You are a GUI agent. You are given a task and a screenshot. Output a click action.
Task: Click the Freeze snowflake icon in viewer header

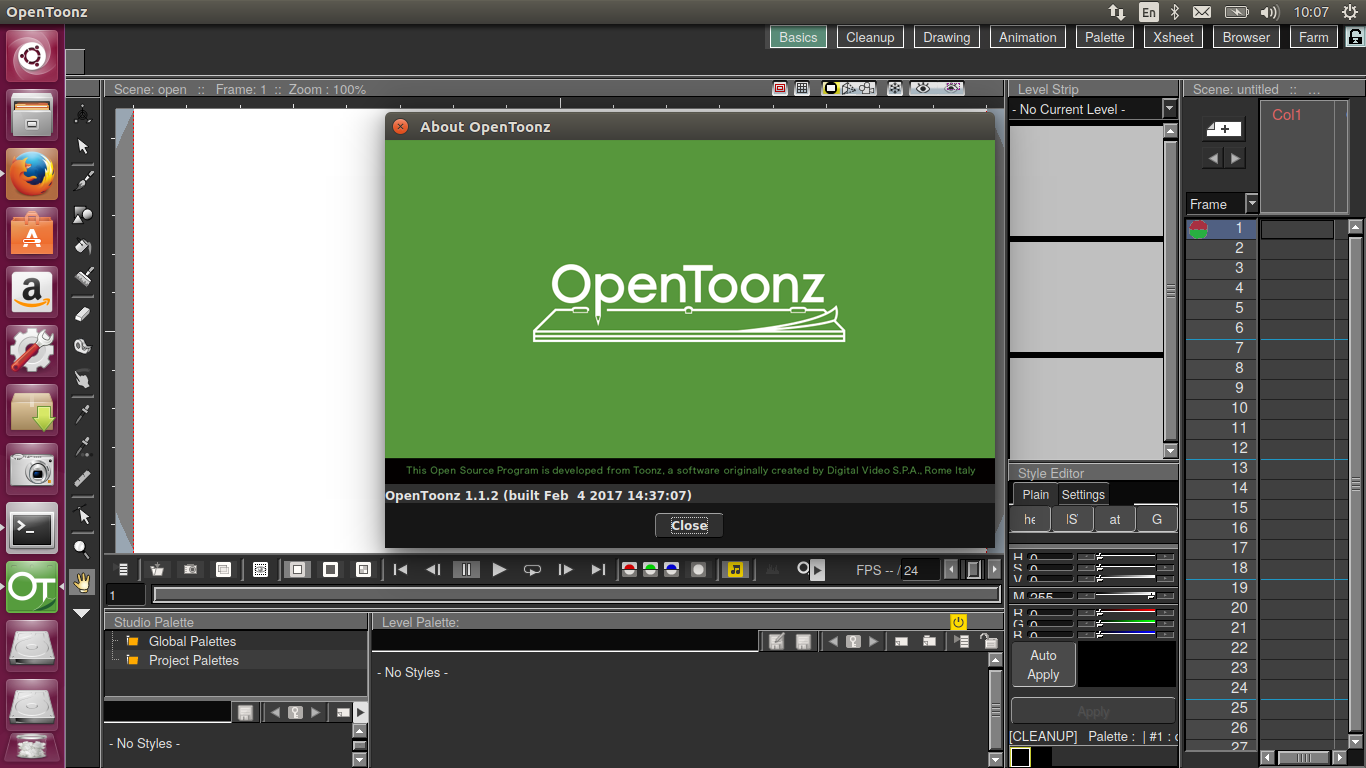[x=895, y=88]
